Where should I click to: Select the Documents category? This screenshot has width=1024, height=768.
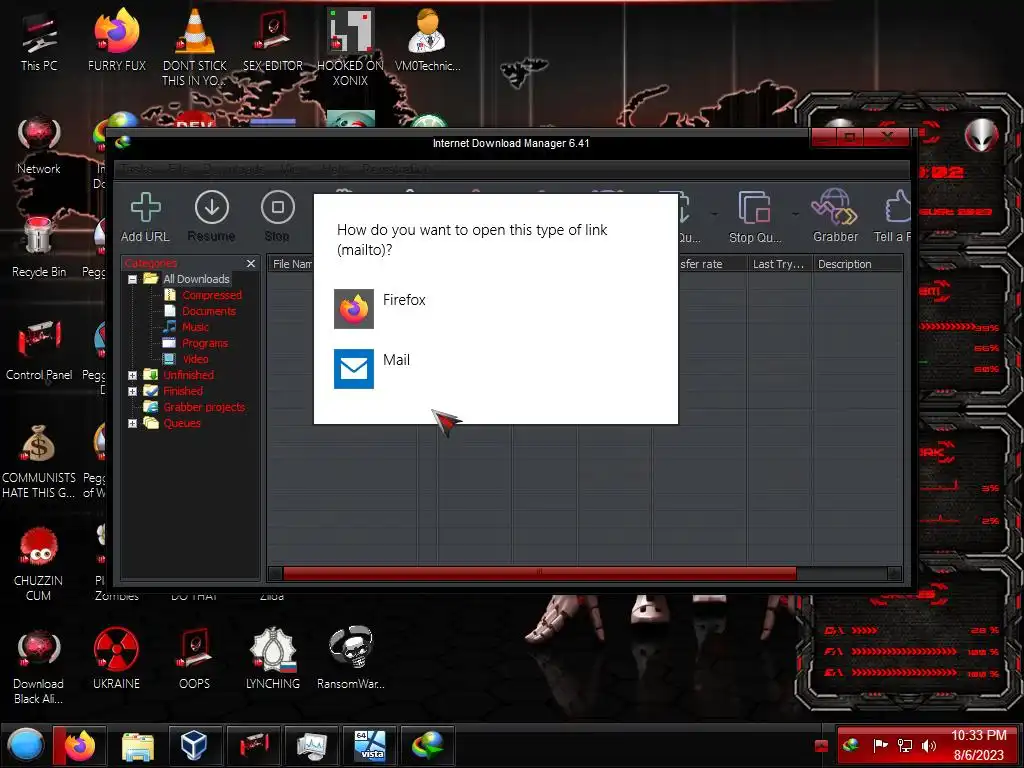208,311
